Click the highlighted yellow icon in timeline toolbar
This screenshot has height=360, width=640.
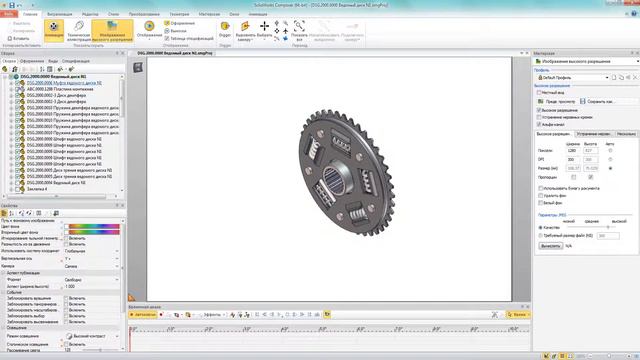tap(327, 314)
